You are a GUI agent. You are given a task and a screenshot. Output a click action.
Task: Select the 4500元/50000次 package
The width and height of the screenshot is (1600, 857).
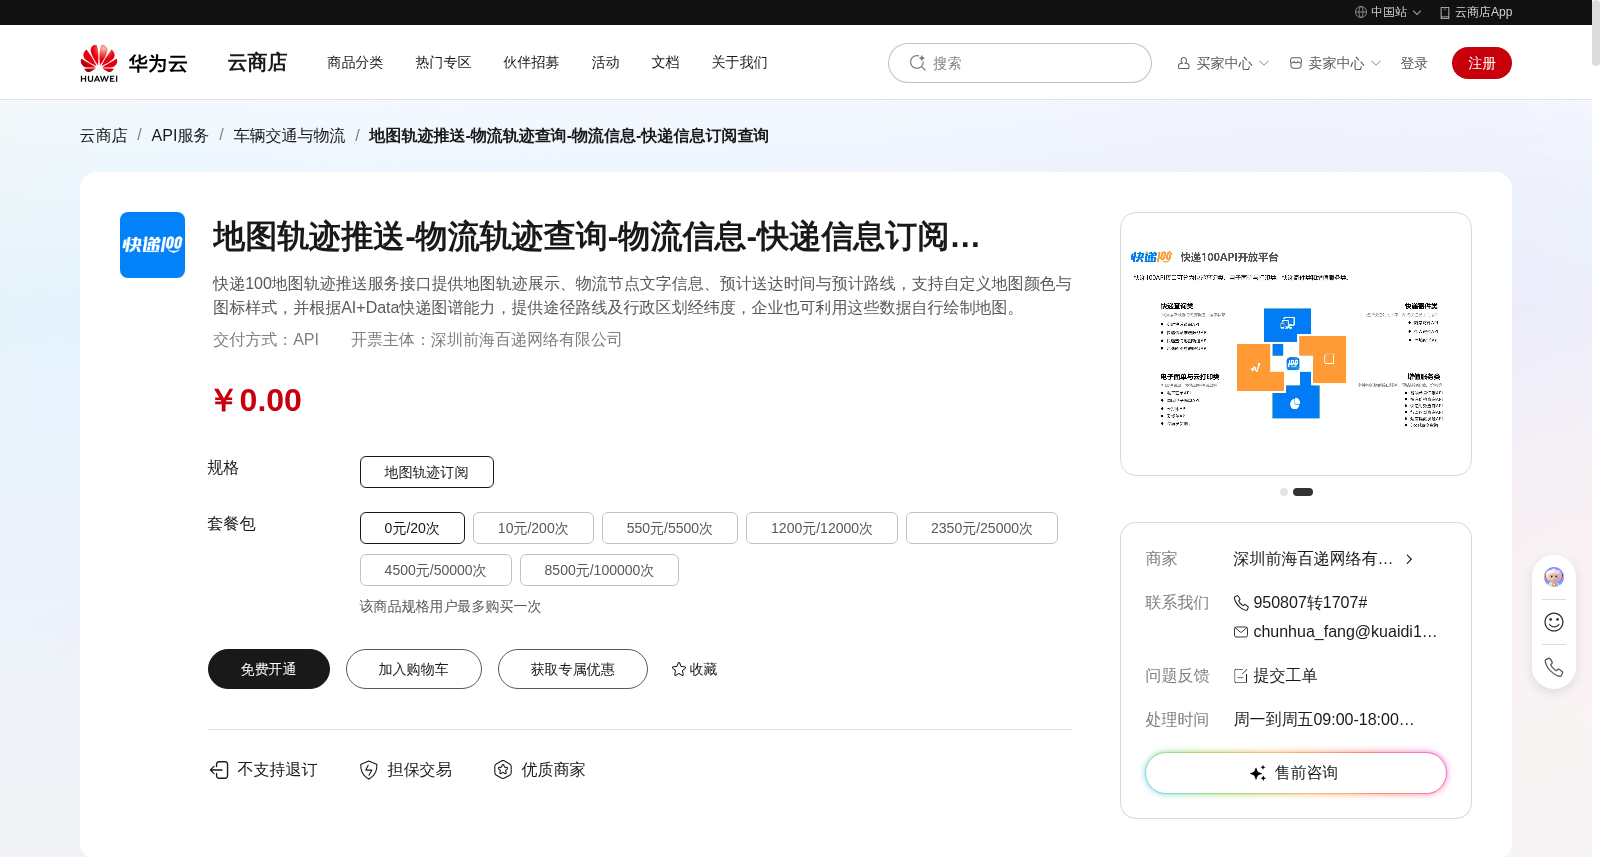point(436,570)
